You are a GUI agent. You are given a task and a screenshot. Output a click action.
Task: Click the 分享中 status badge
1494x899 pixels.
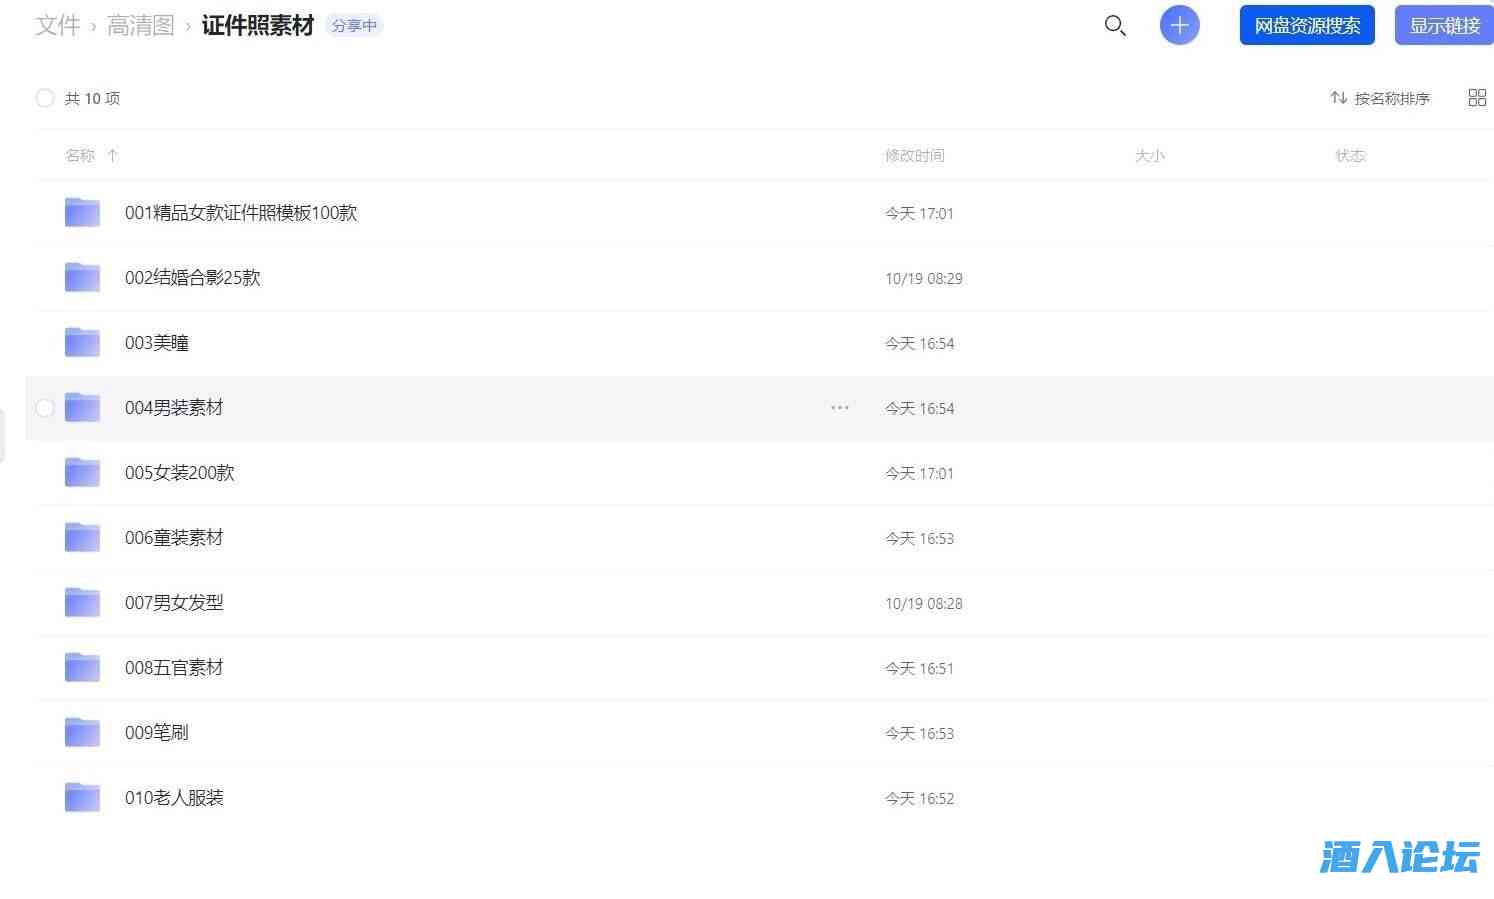pyautogui.click(x=354, y=26)
